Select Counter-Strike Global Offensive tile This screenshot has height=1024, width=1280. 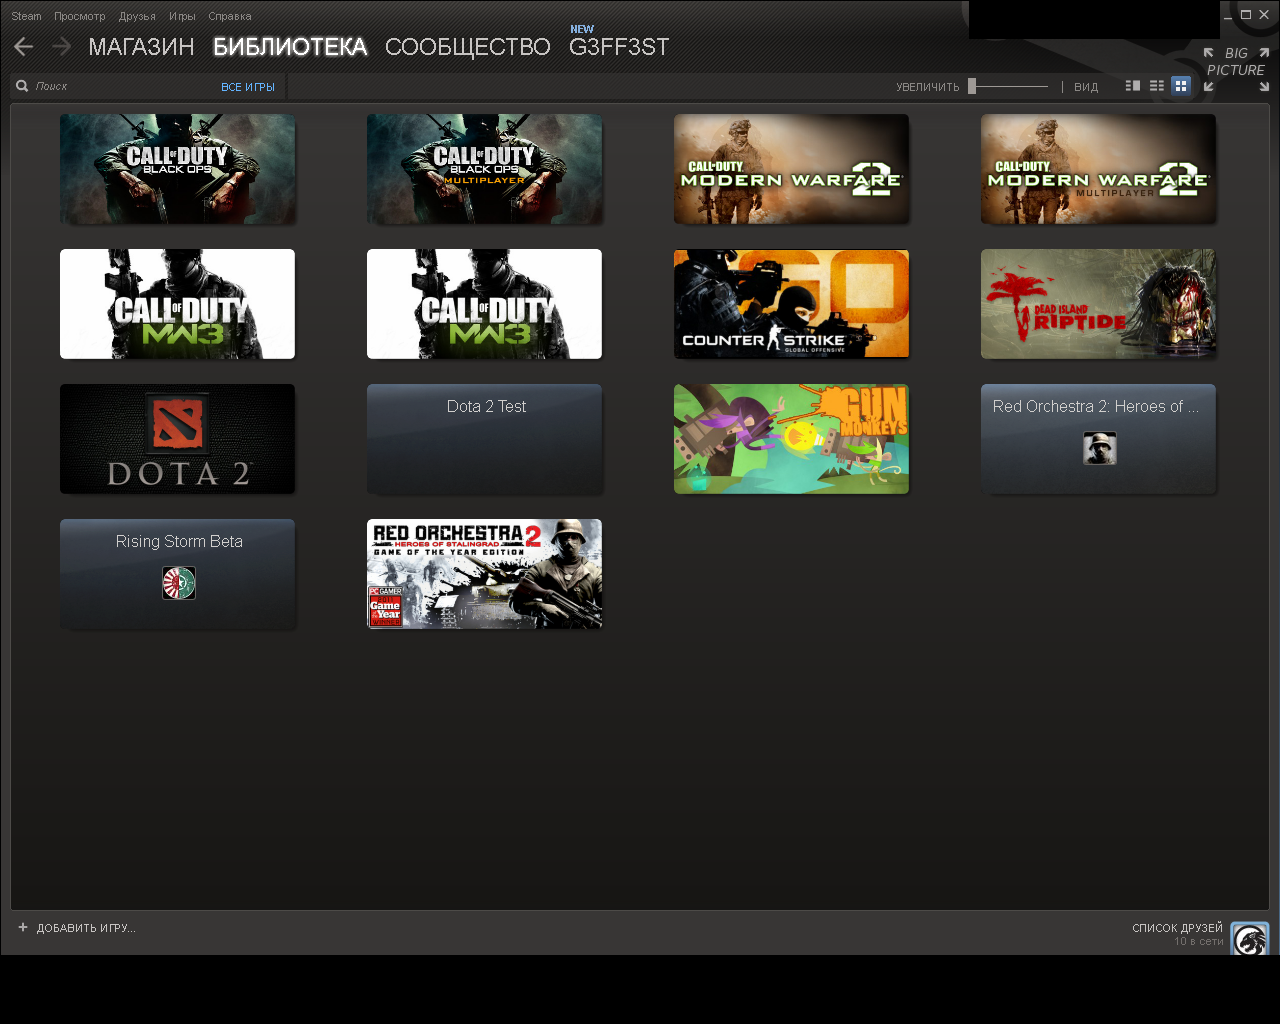click(791, 304)
